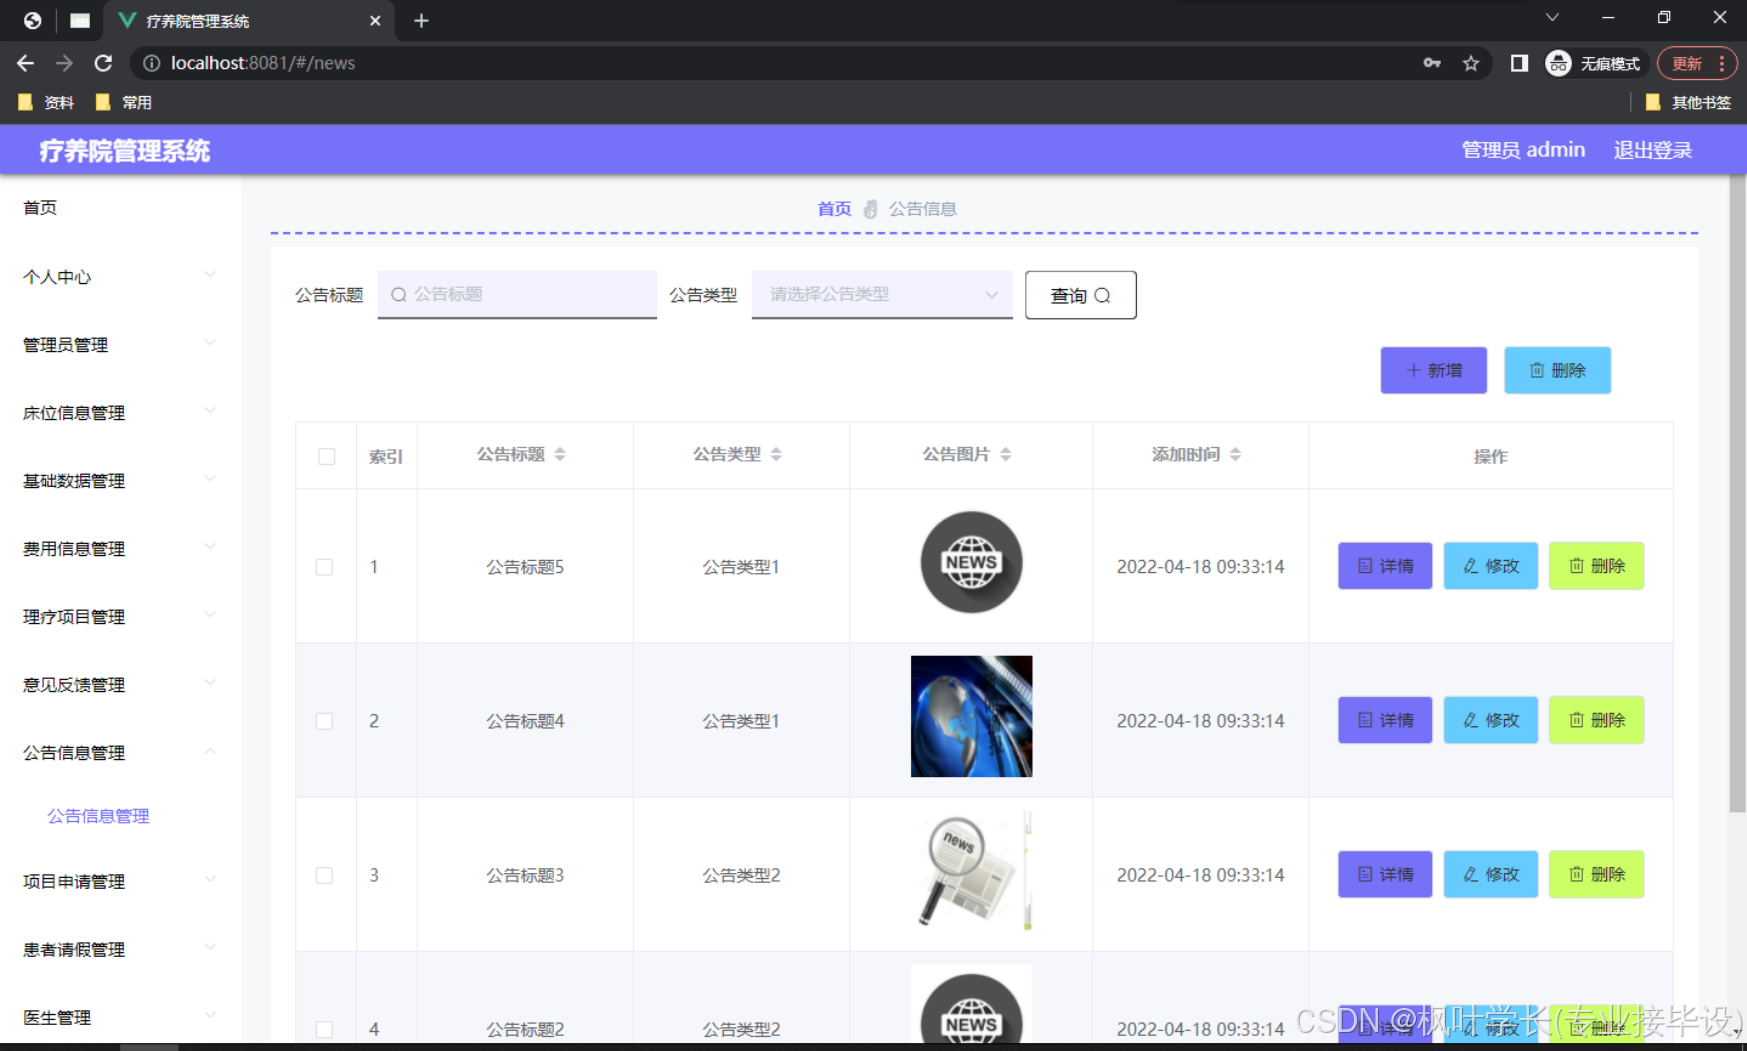The width and height of the screenshot is (1747, 1051).
Task: Close the 疗养院管理系统 tab
Action: click(375, 20)
